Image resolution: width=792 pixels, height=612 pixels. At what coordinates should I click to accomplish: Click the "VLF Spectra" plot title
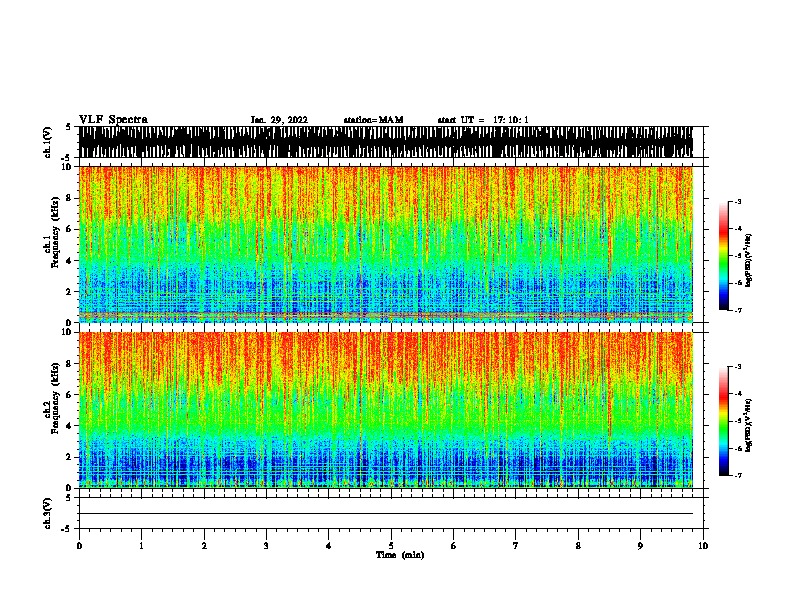click(113, 120)
